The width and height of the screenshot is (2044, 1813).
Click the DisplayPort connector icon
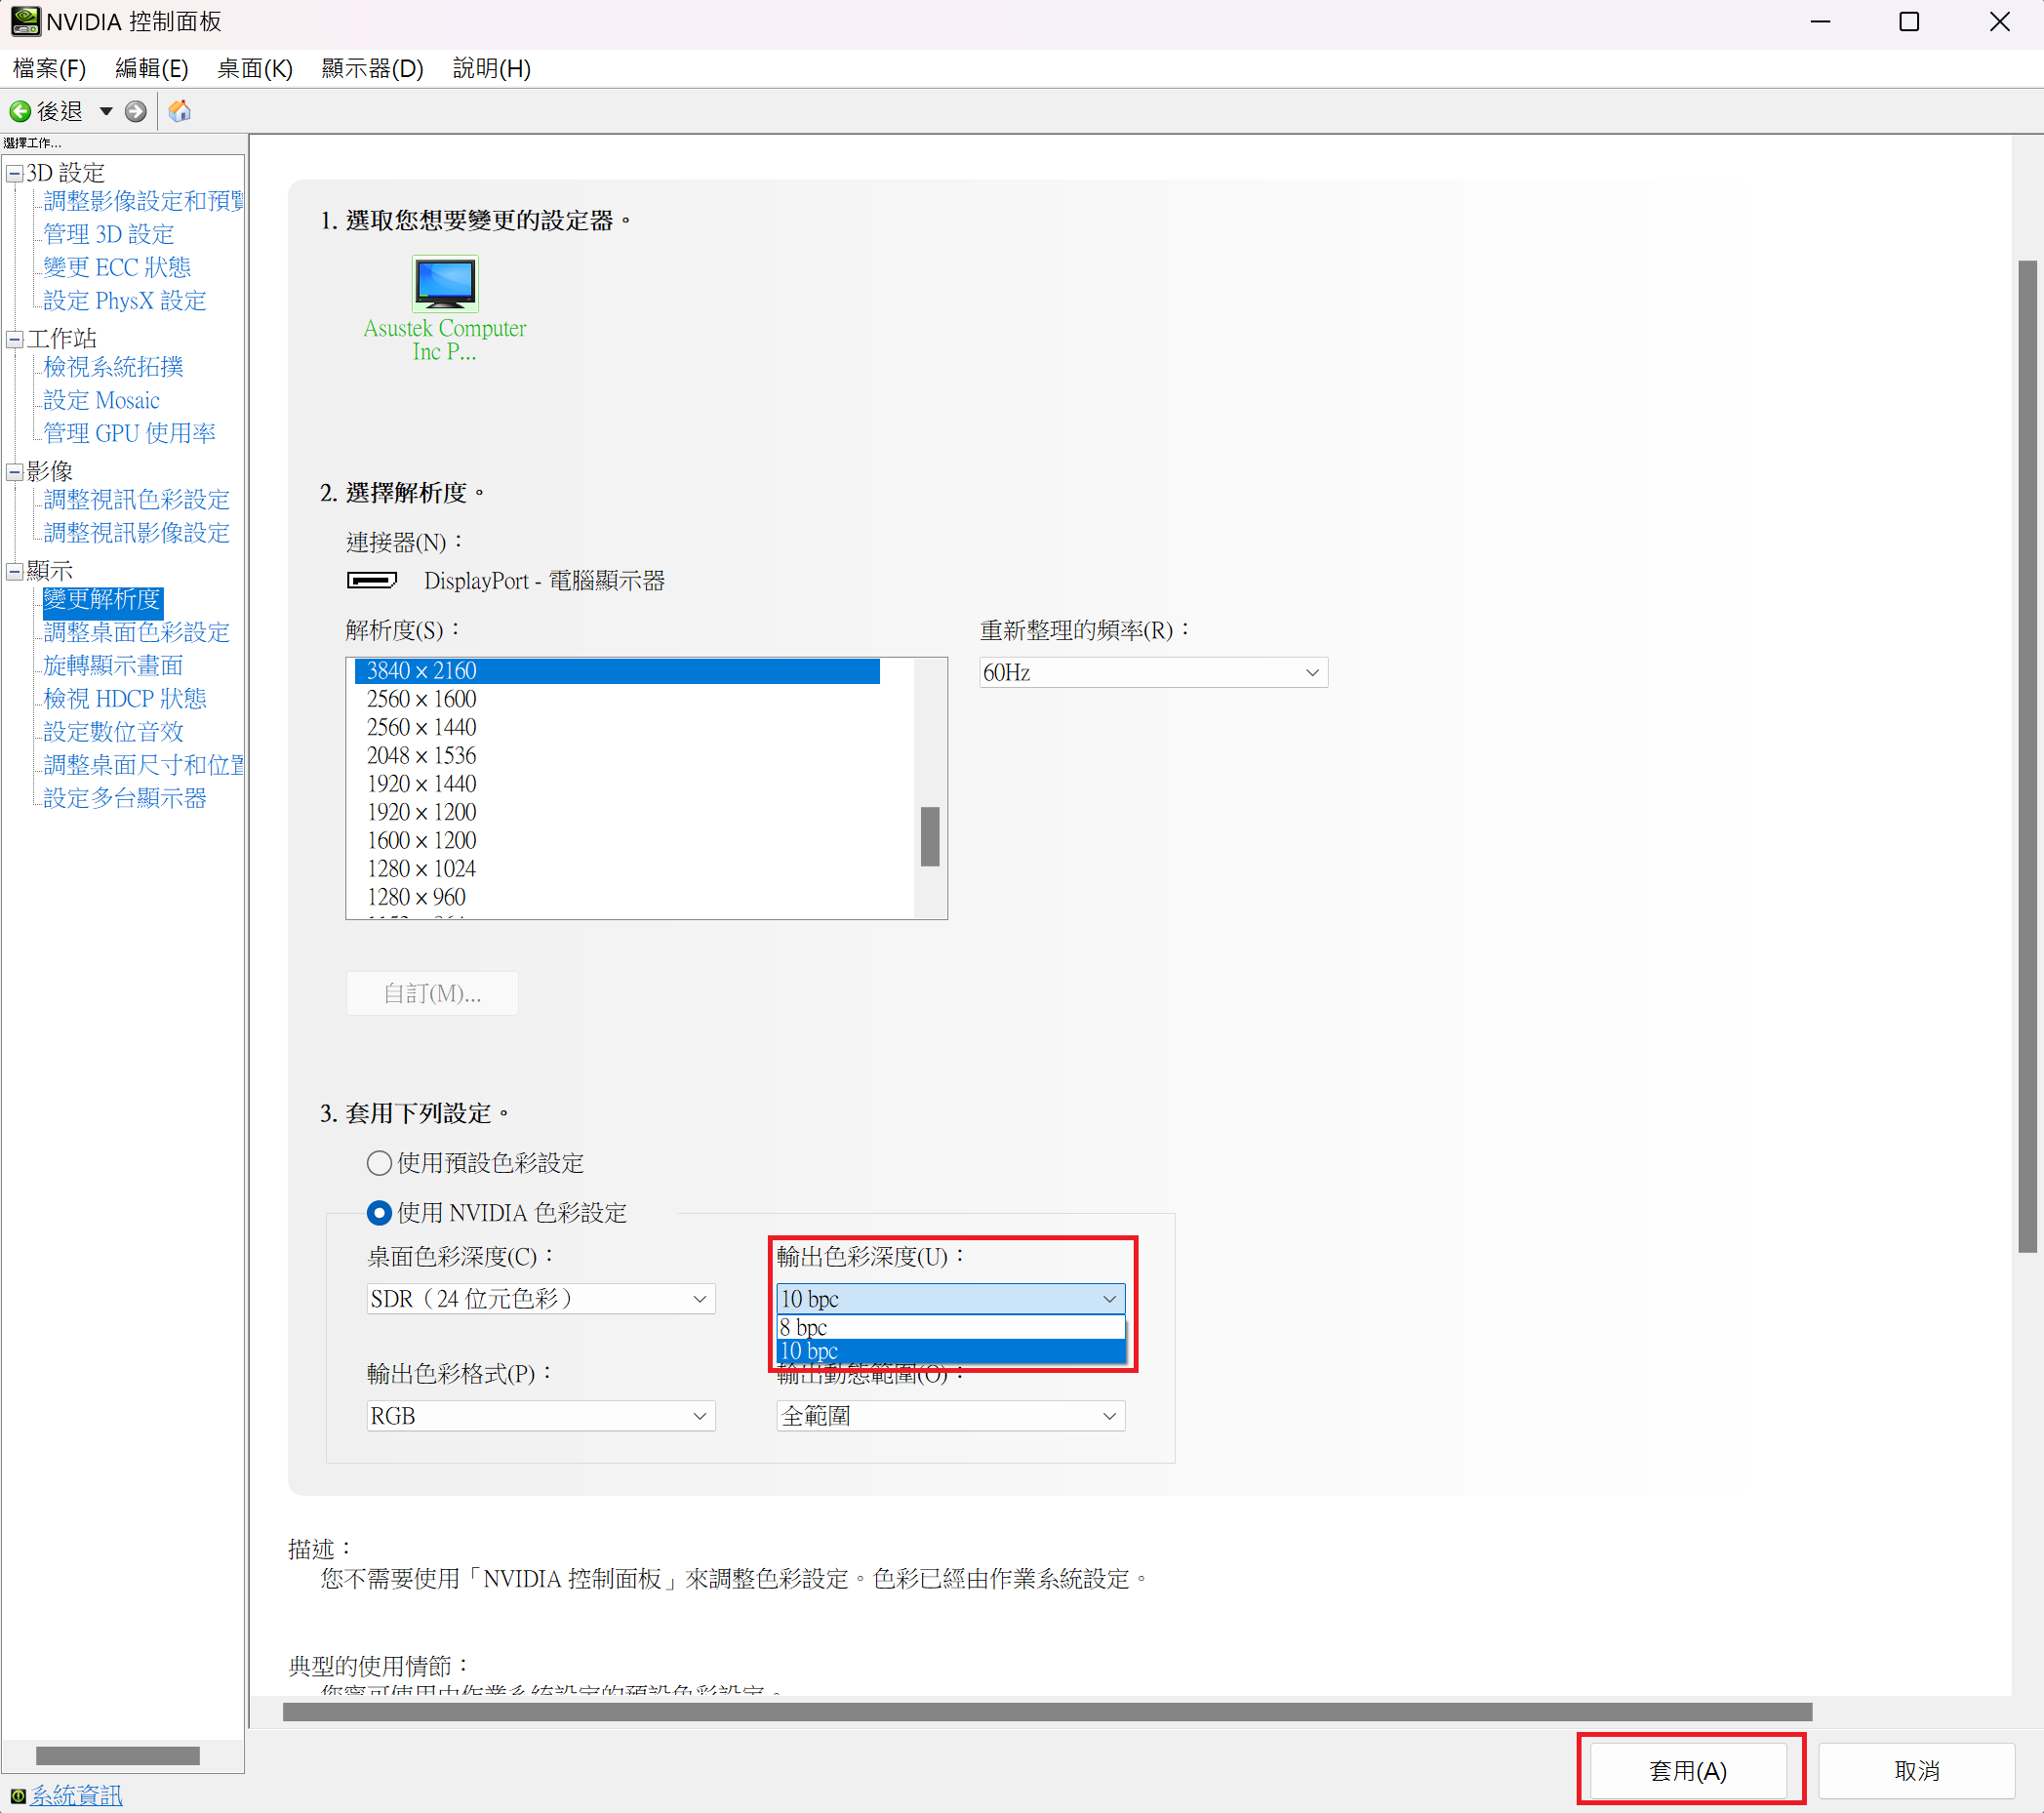tap(372, 580)
